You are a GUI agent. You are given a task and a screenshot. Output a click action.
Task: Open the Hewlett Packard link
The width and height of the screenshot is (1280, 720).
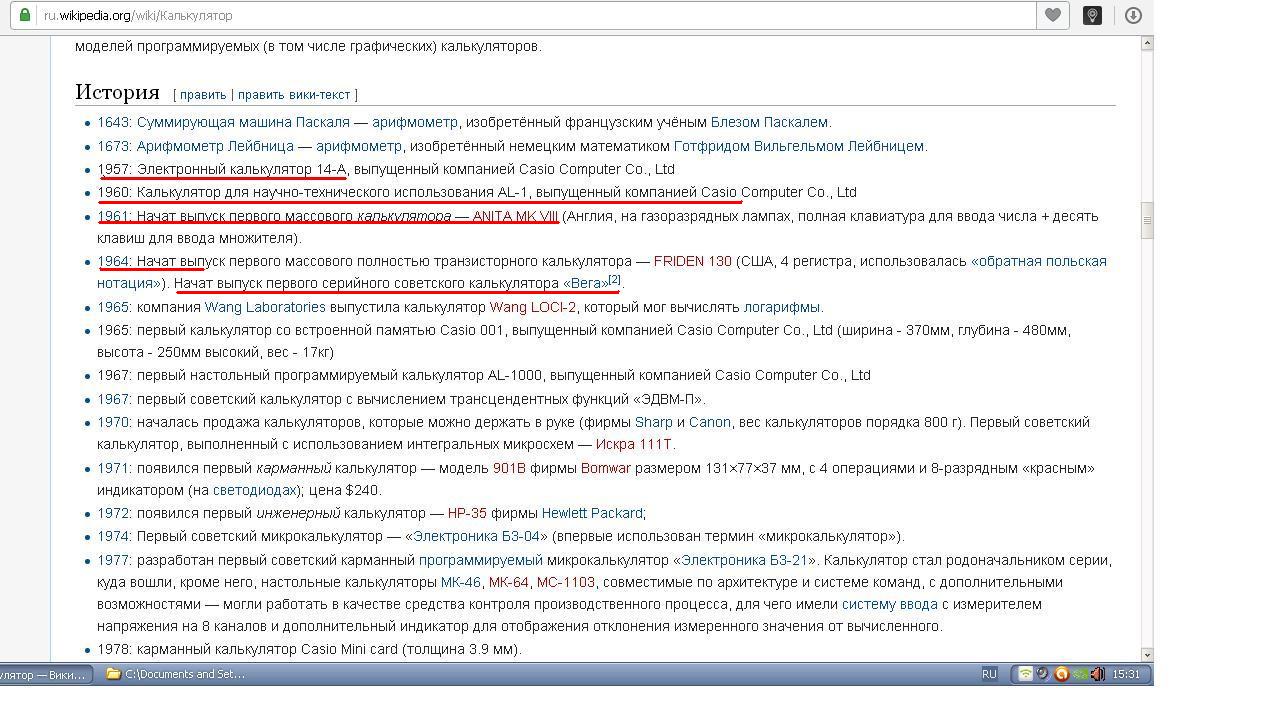coord(592,513)
